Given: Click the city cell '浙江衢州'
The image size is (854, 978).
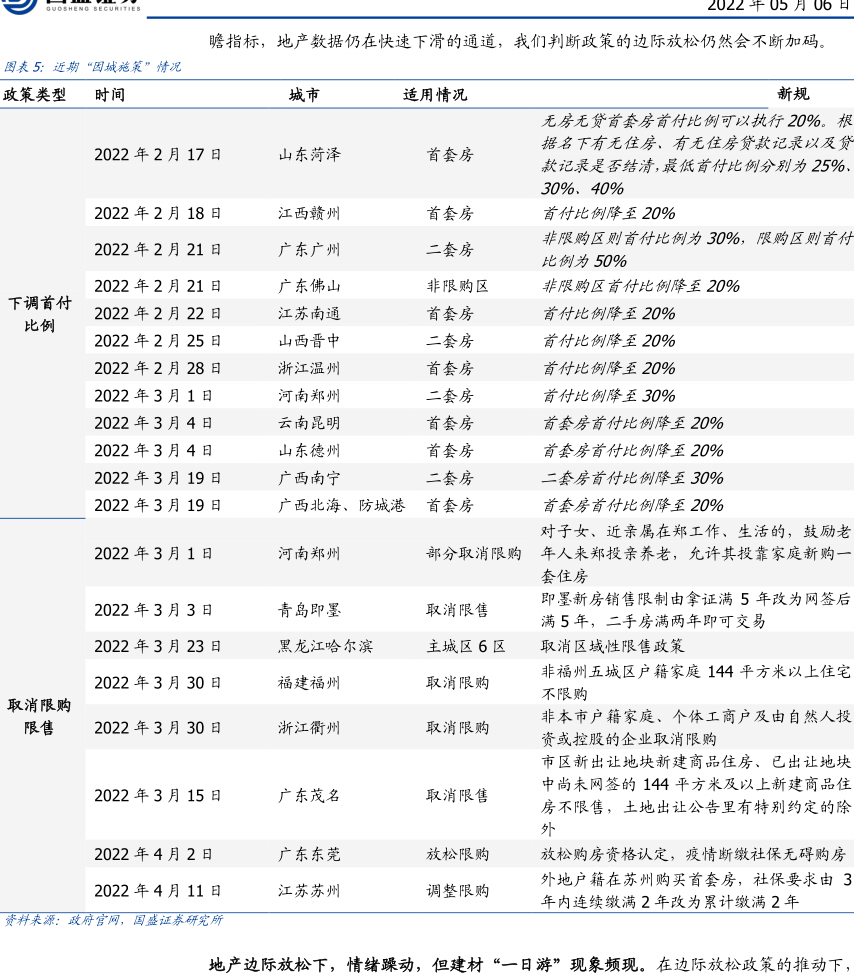Looking at the screenshot, I should tap(309, 728).
